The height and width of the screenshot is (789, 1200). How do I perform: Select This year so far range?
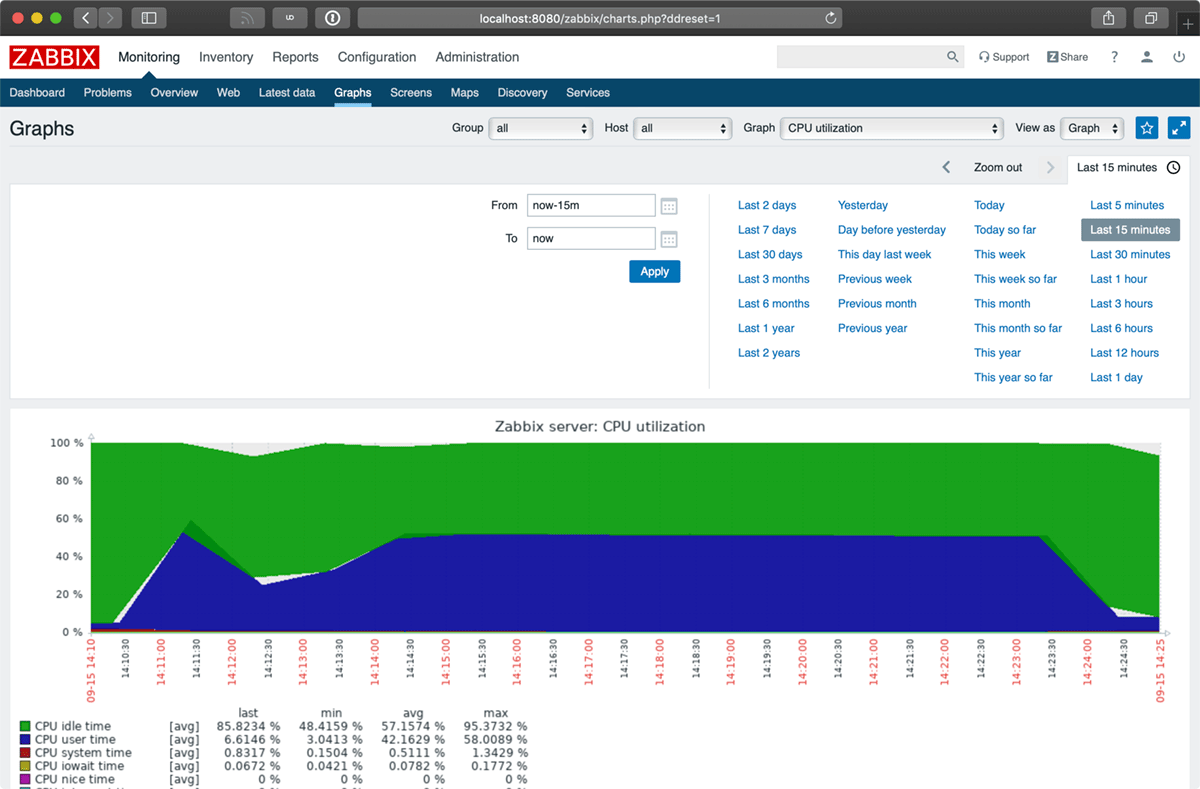[1013, 378]
